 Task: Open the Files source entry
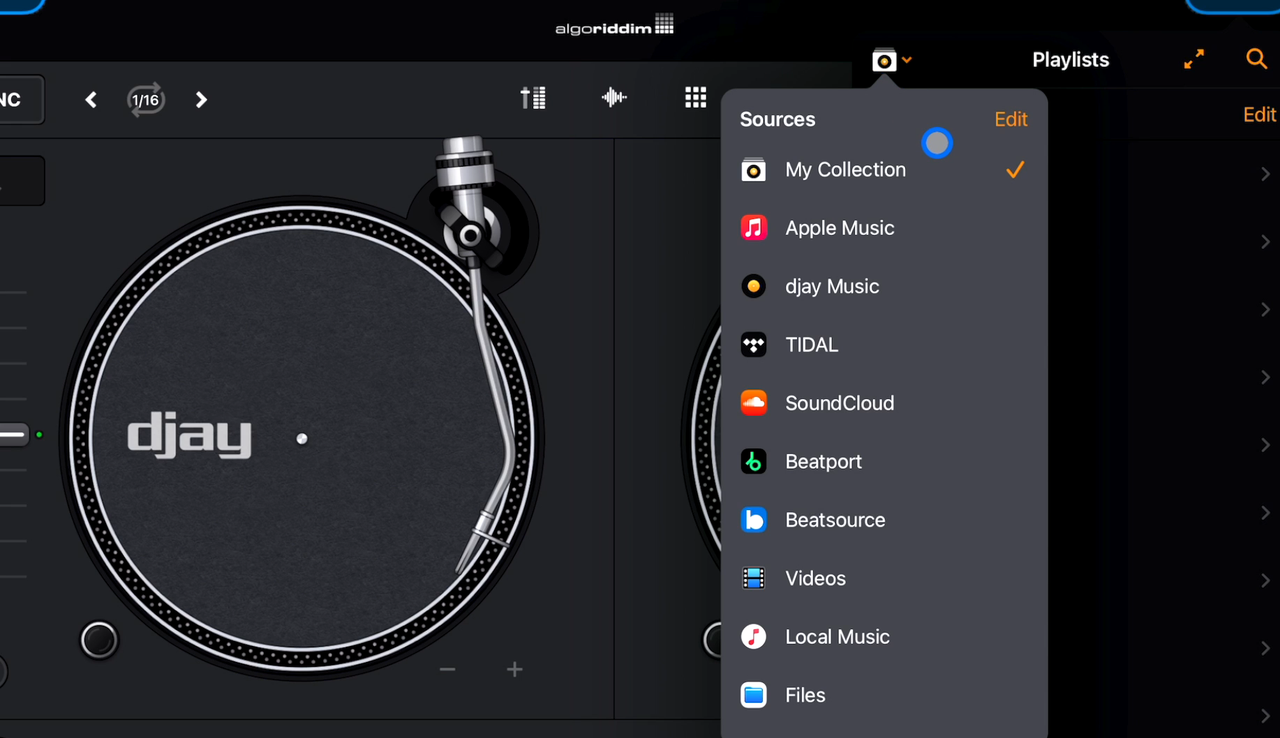[x=804, y=695]
